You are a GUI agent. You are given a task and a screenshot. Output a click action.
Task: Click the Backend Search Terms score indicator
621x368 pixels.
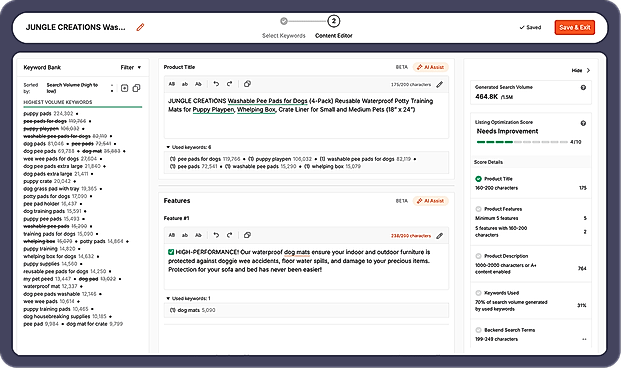[x=478, y=330]
